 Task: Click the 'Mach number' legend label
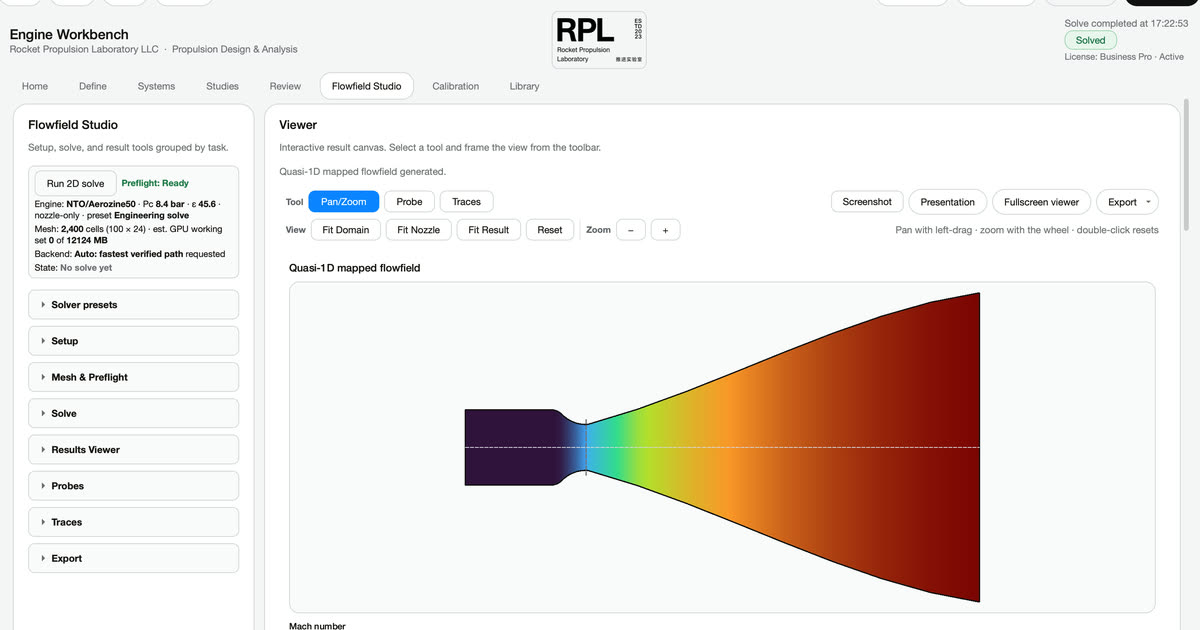317,626
